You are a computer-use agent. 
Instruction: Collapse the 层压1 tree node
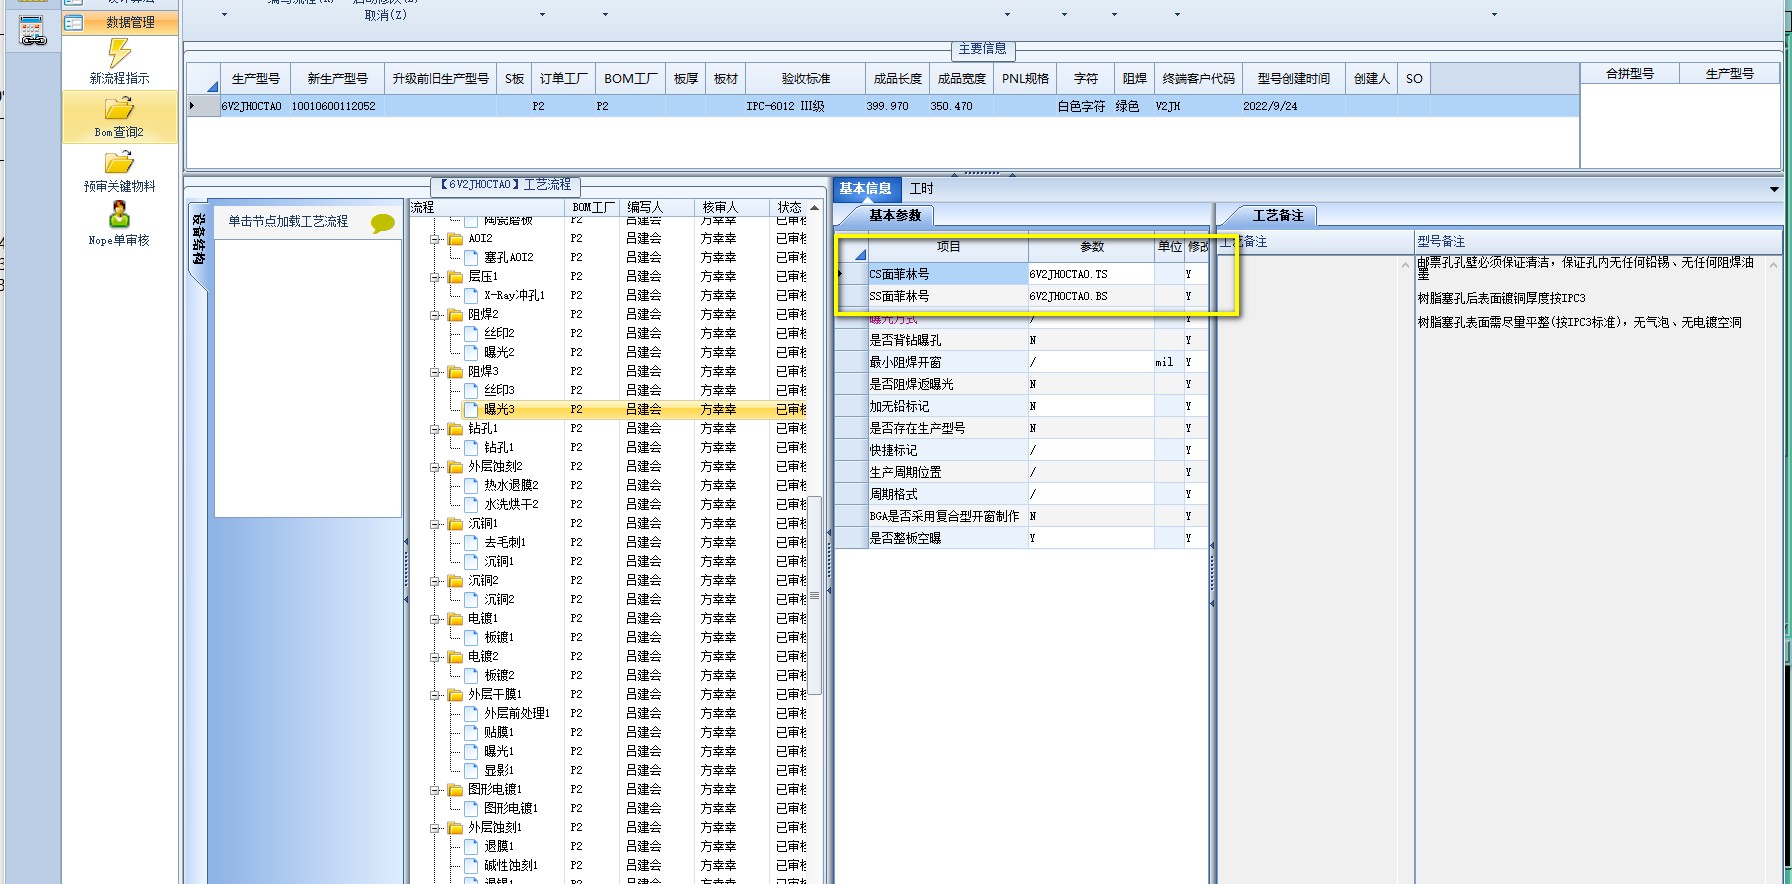coord(437,277)
